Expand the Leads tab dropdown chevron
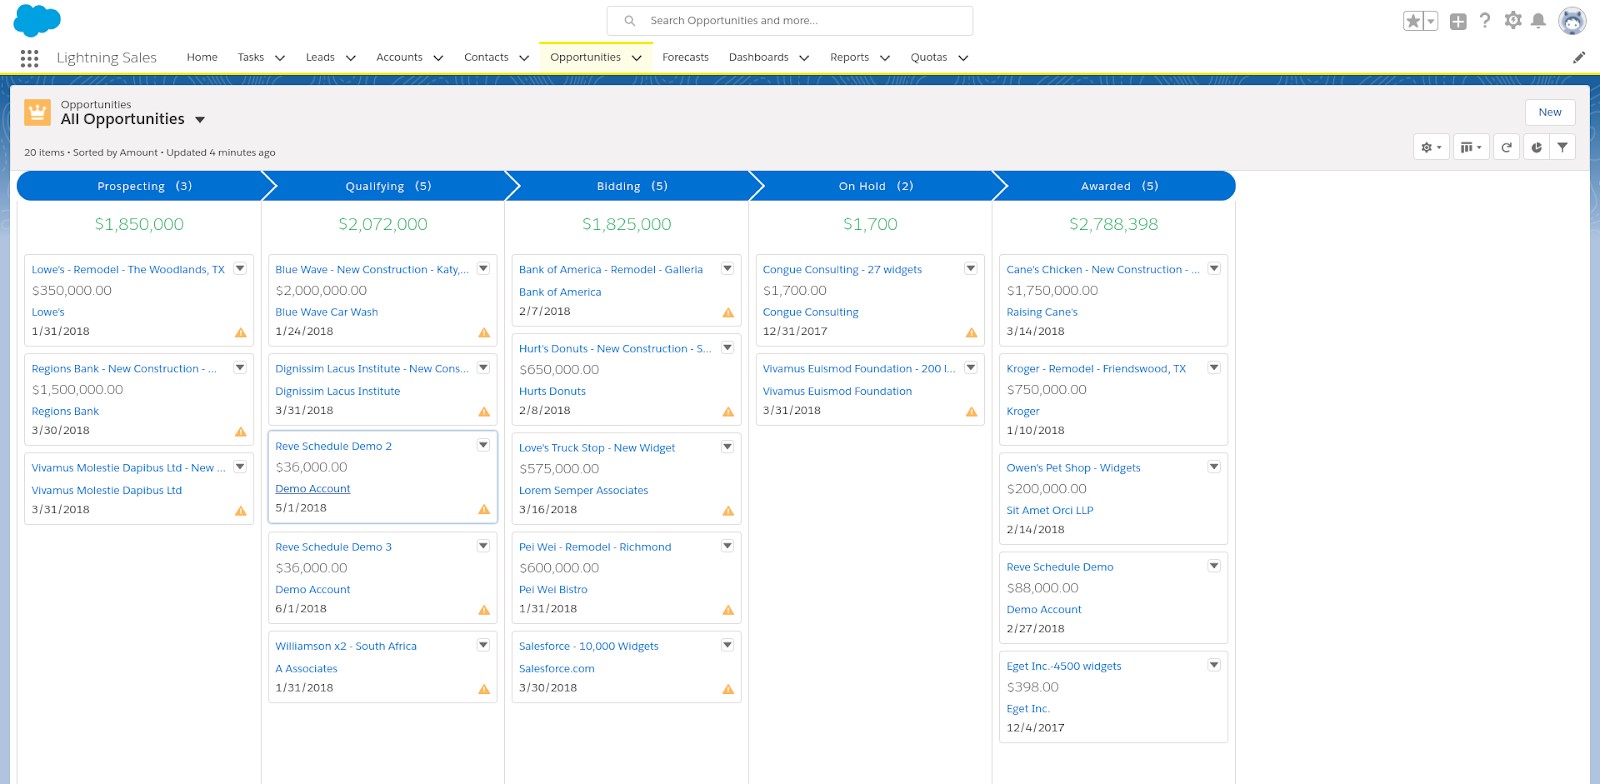The height and width of the screenshot is (784, 1600). (x=351, y=58)
